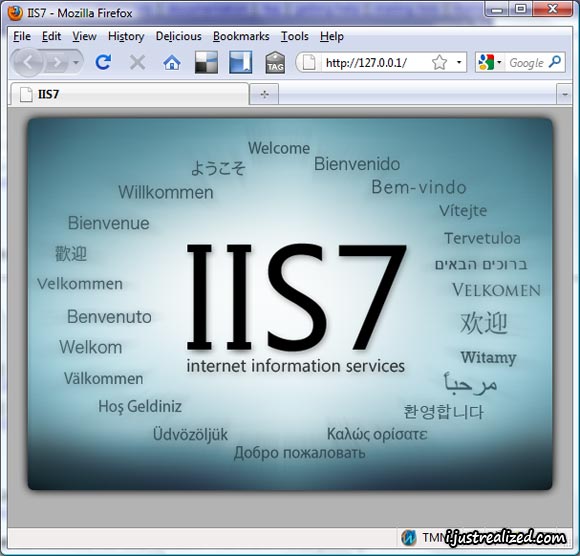
Task: Expand the address bar history dropdown
Action: pyautogui.click(x=459, y=62)
